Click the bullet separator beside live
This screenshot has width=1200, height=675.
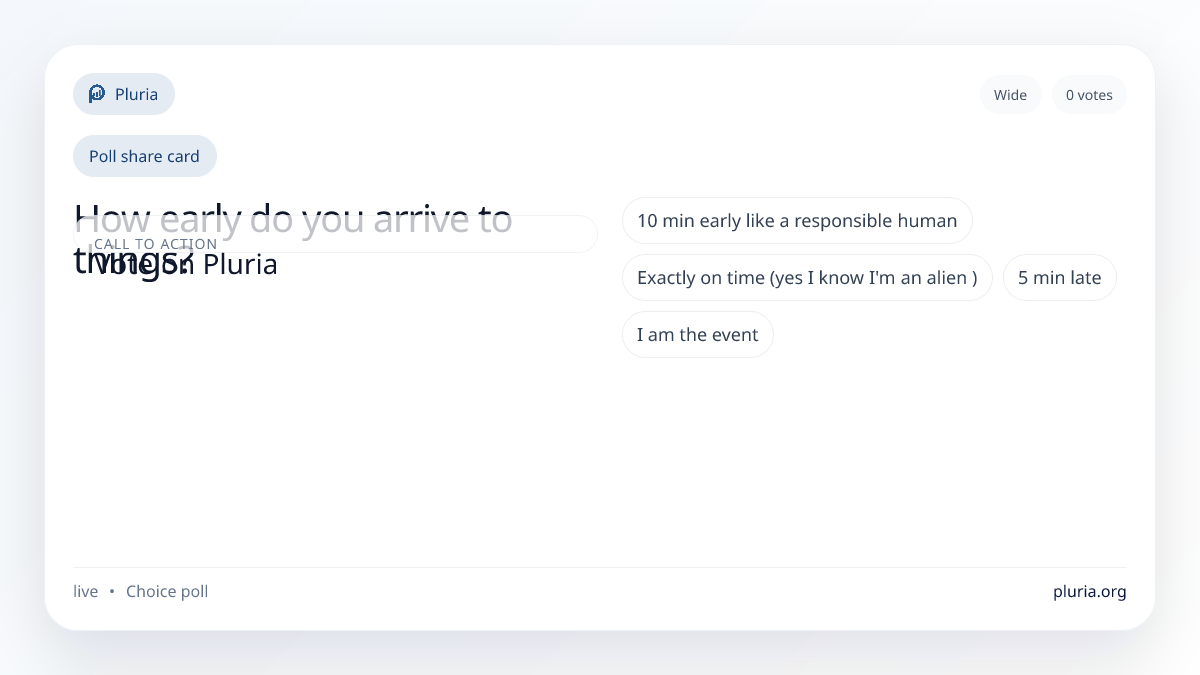coord(112,591)
